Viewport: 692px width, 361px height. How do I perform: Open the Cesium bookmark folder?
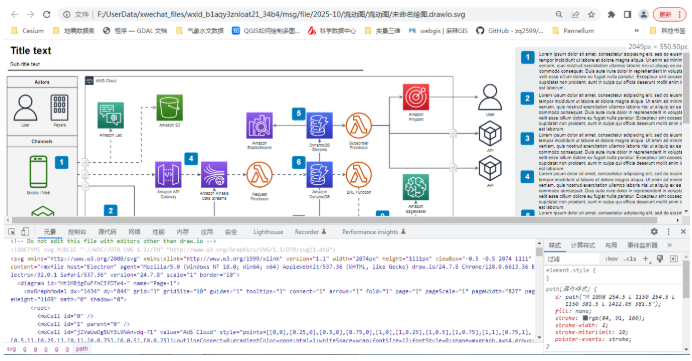click(x=27, y=31)
